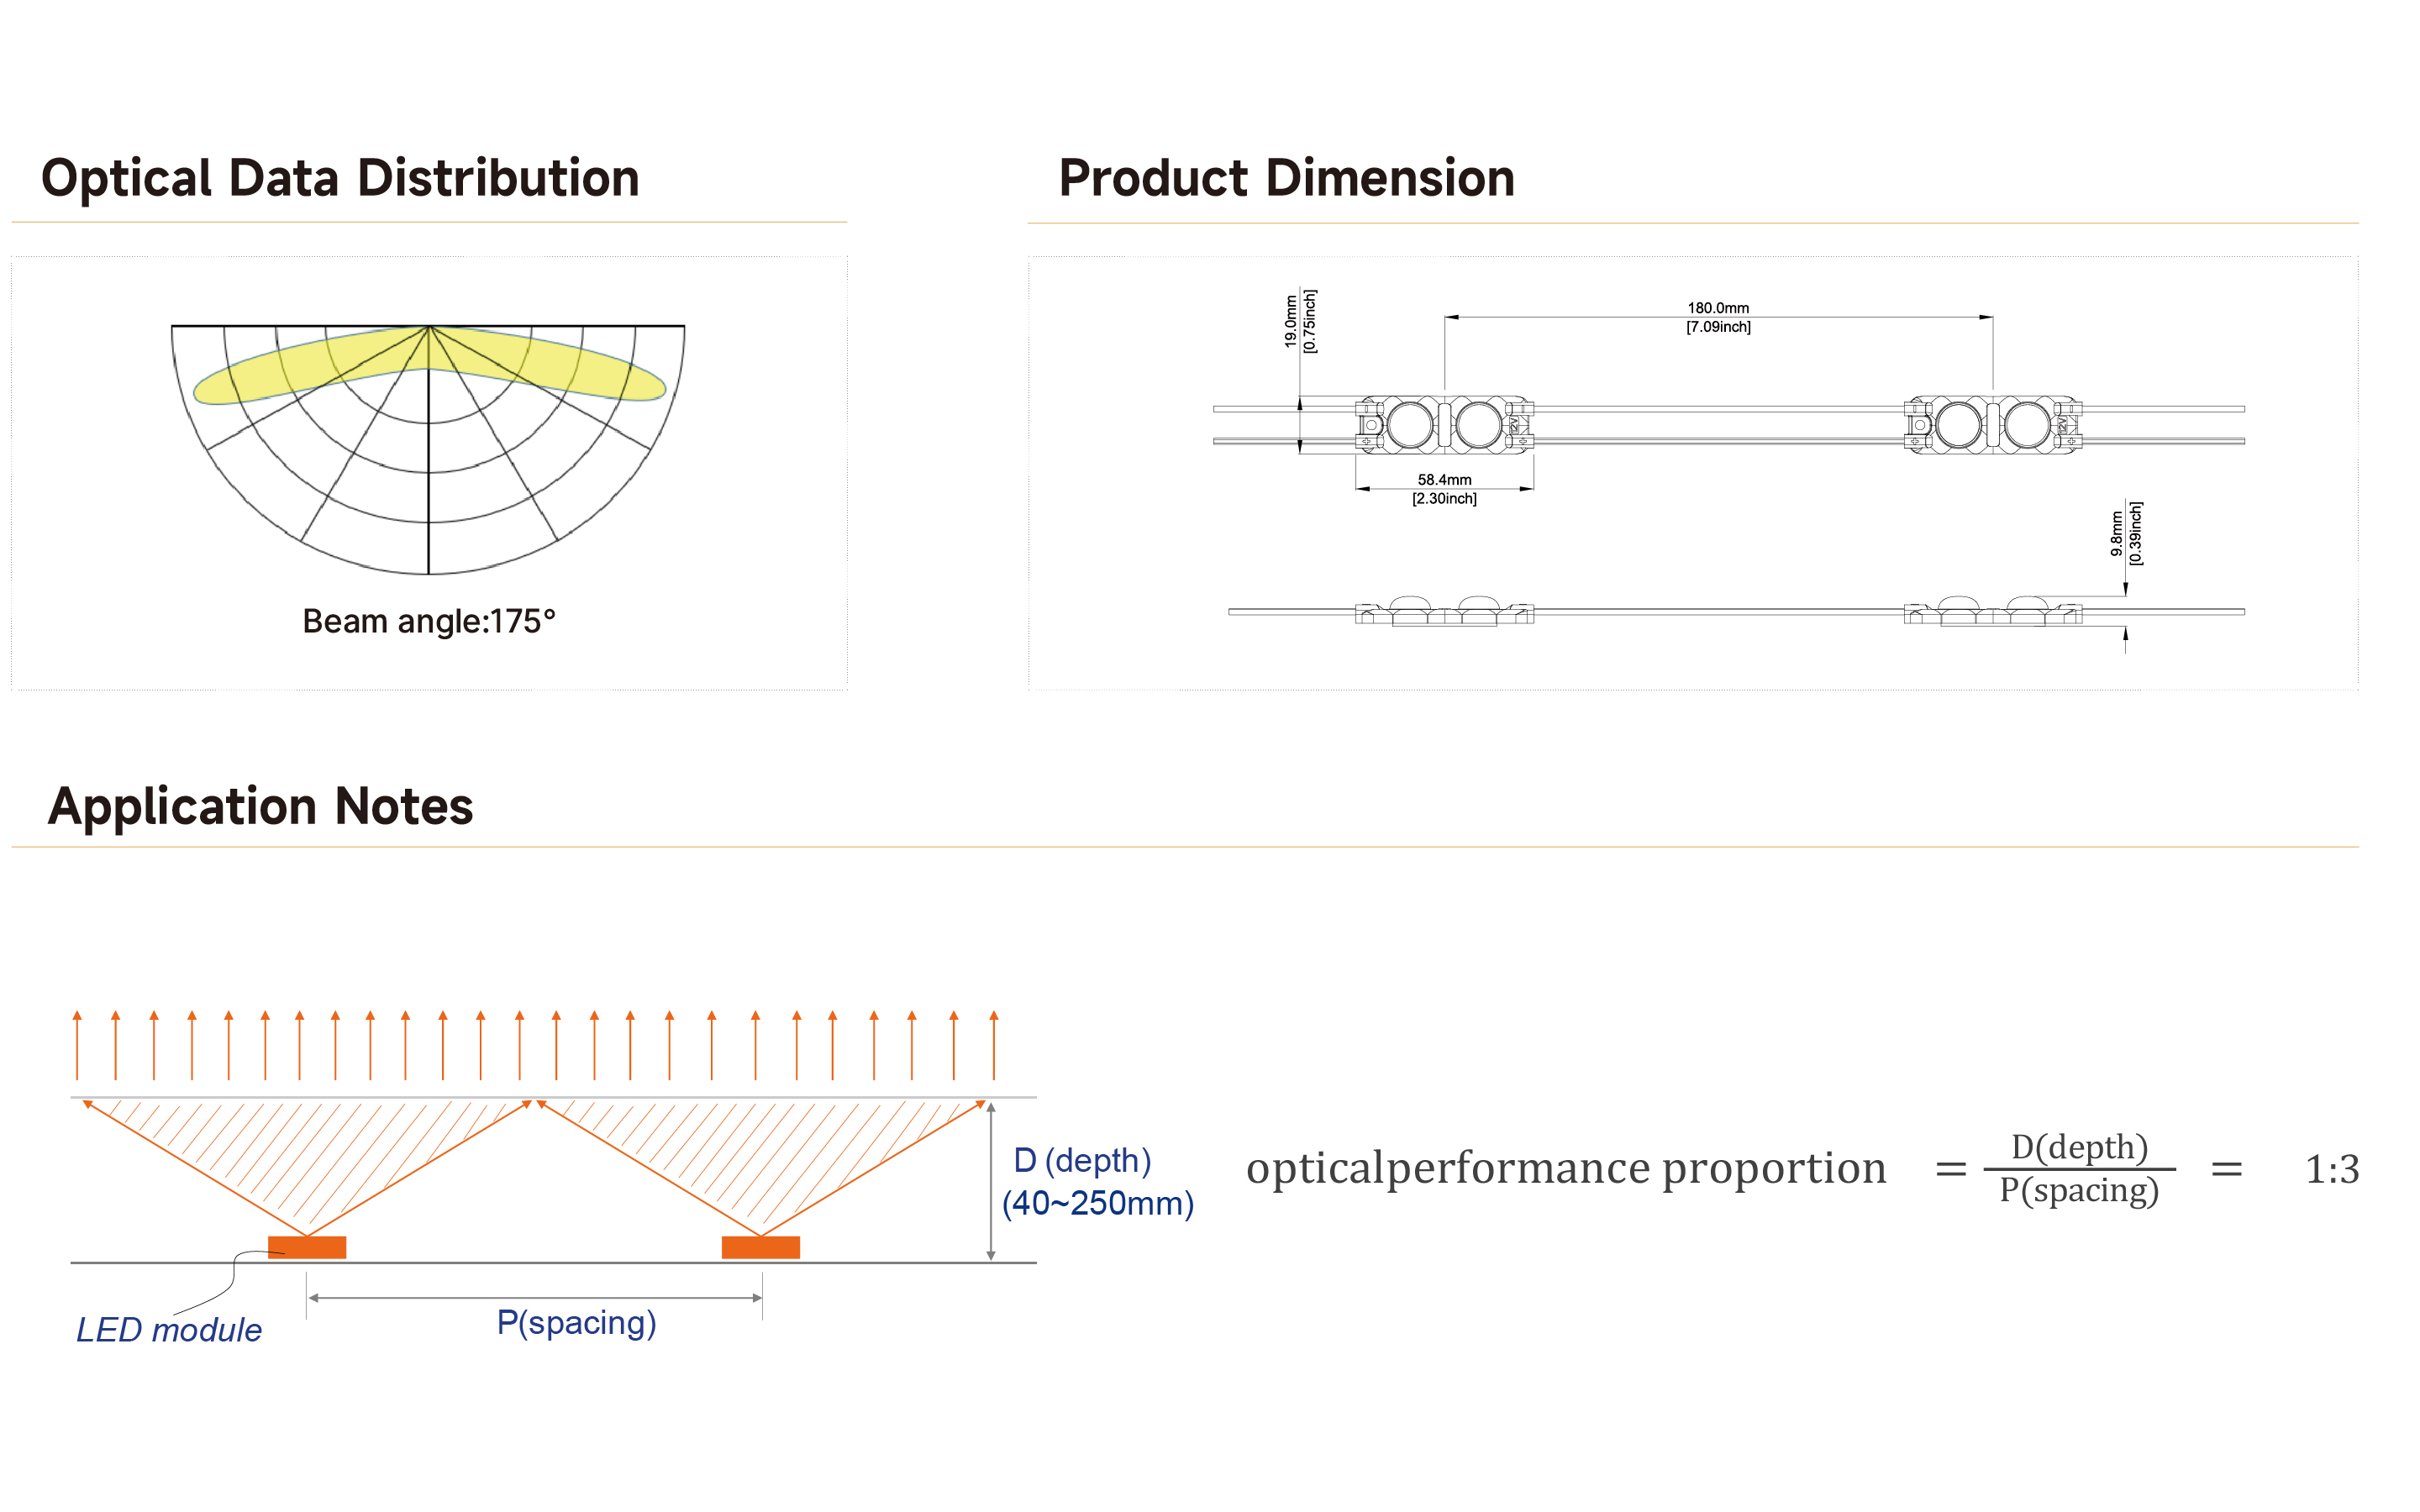Click the left orange LED module block
This screenshot has width=2420, height=1512.
click(x=307, y=1247)
